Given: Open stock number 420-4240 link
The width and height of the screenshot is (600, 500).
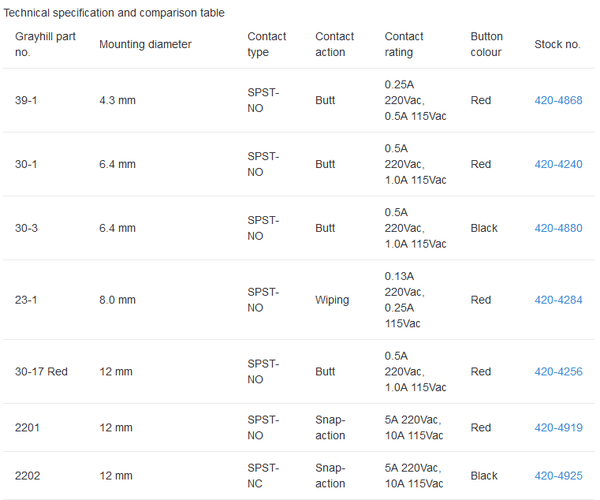Looking at the screenshot, I should click(x=558, y=164).
